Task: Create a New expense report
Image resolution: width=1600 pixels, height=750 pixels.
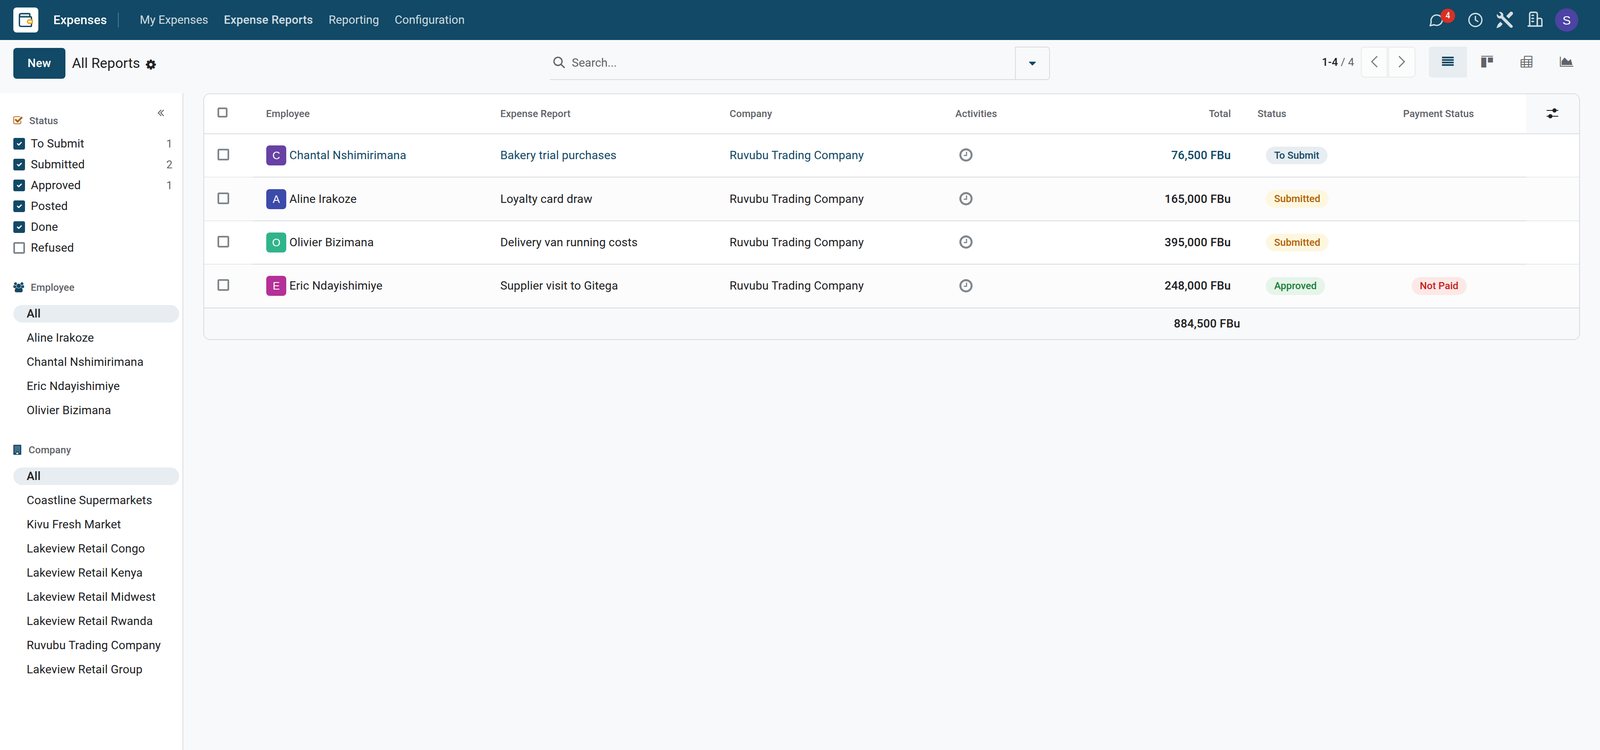Action: click(39, 63)
